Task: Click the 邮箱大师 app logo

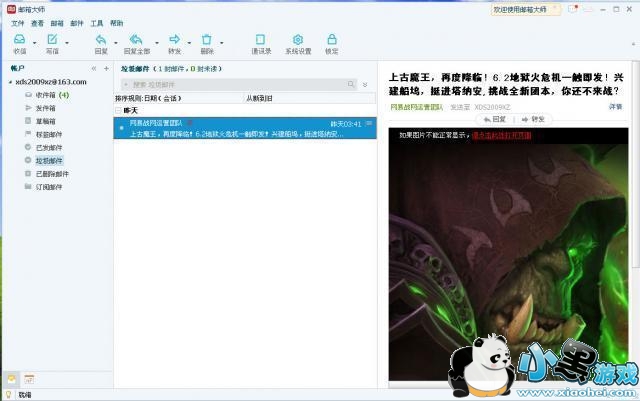Action: coord(11,9)
